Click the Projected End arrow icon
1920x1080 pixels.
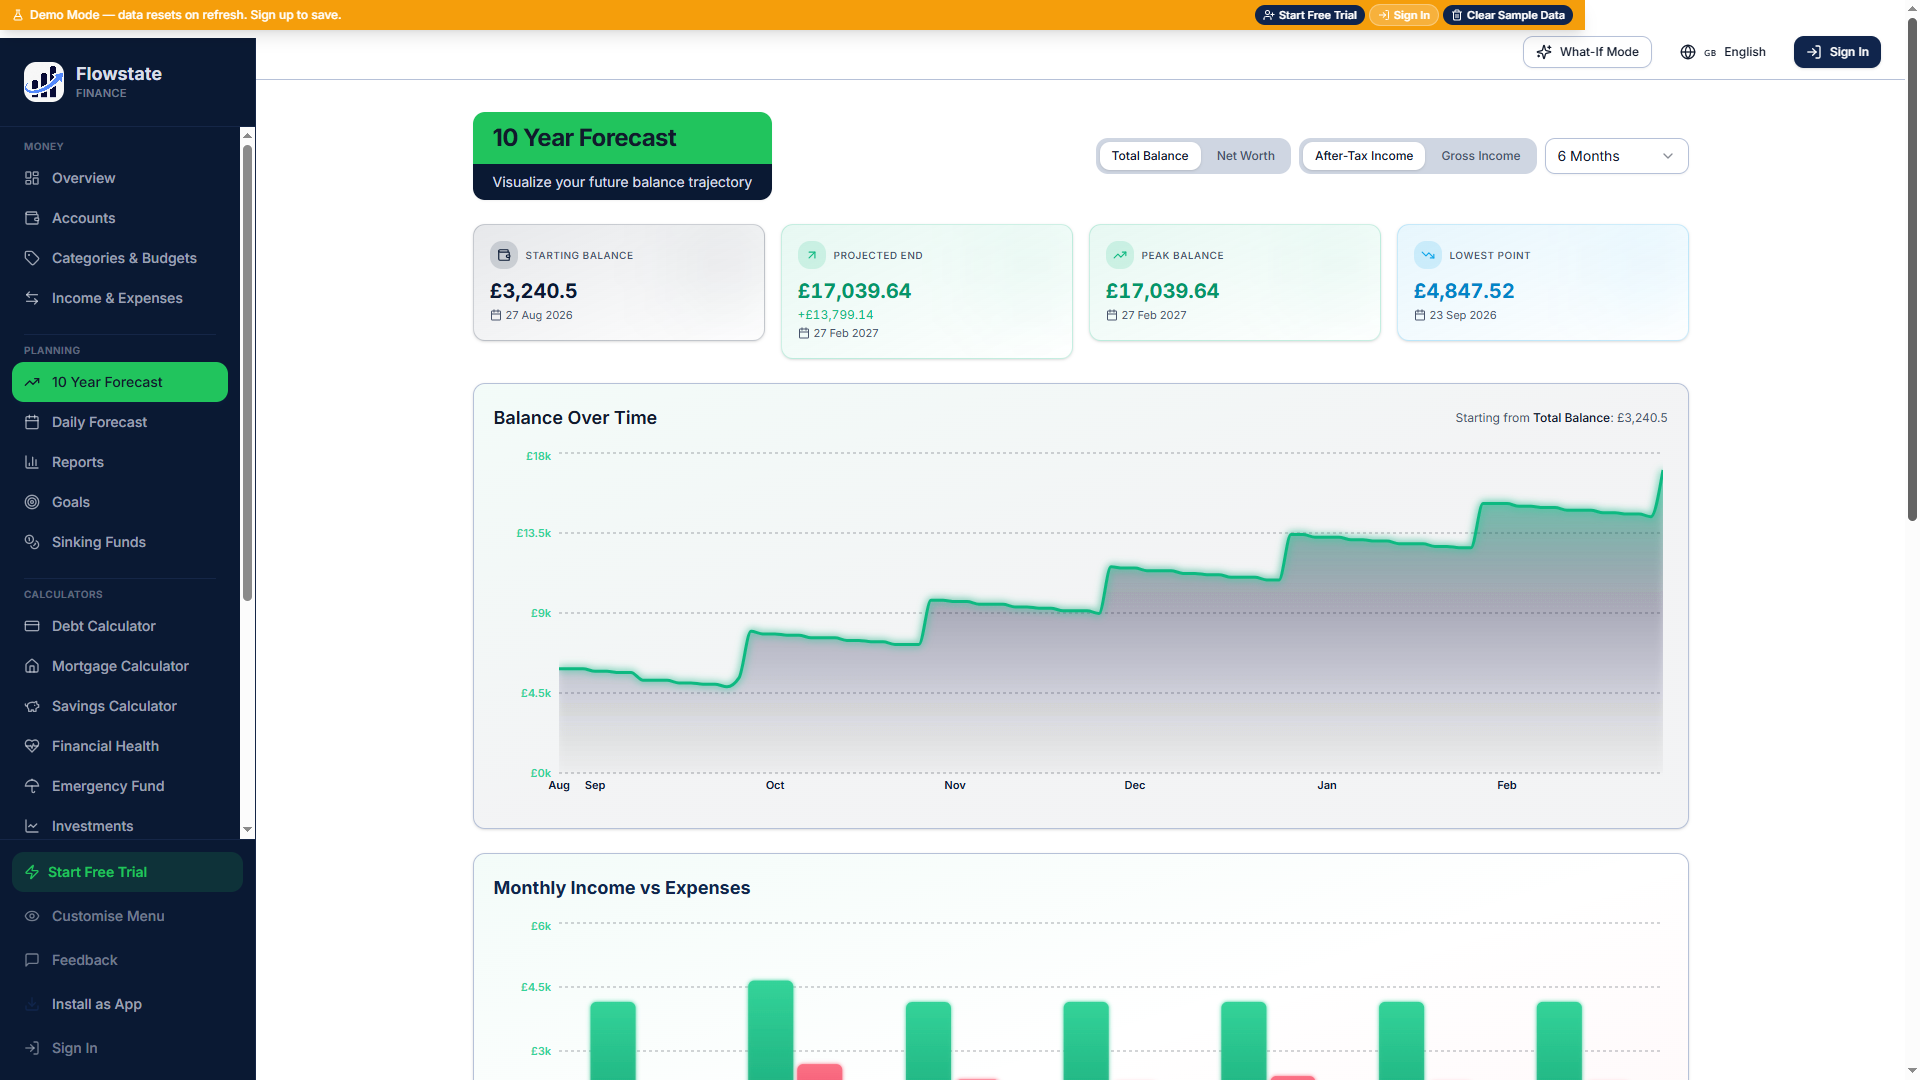(812, 255)
